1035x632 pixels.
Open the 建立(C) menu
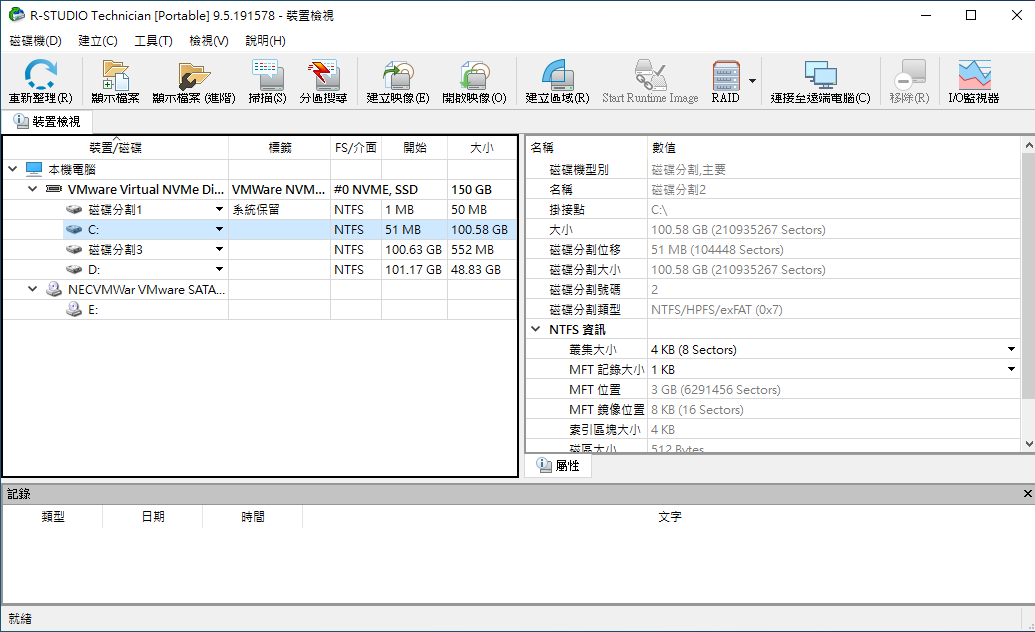(x=98, y=41)
